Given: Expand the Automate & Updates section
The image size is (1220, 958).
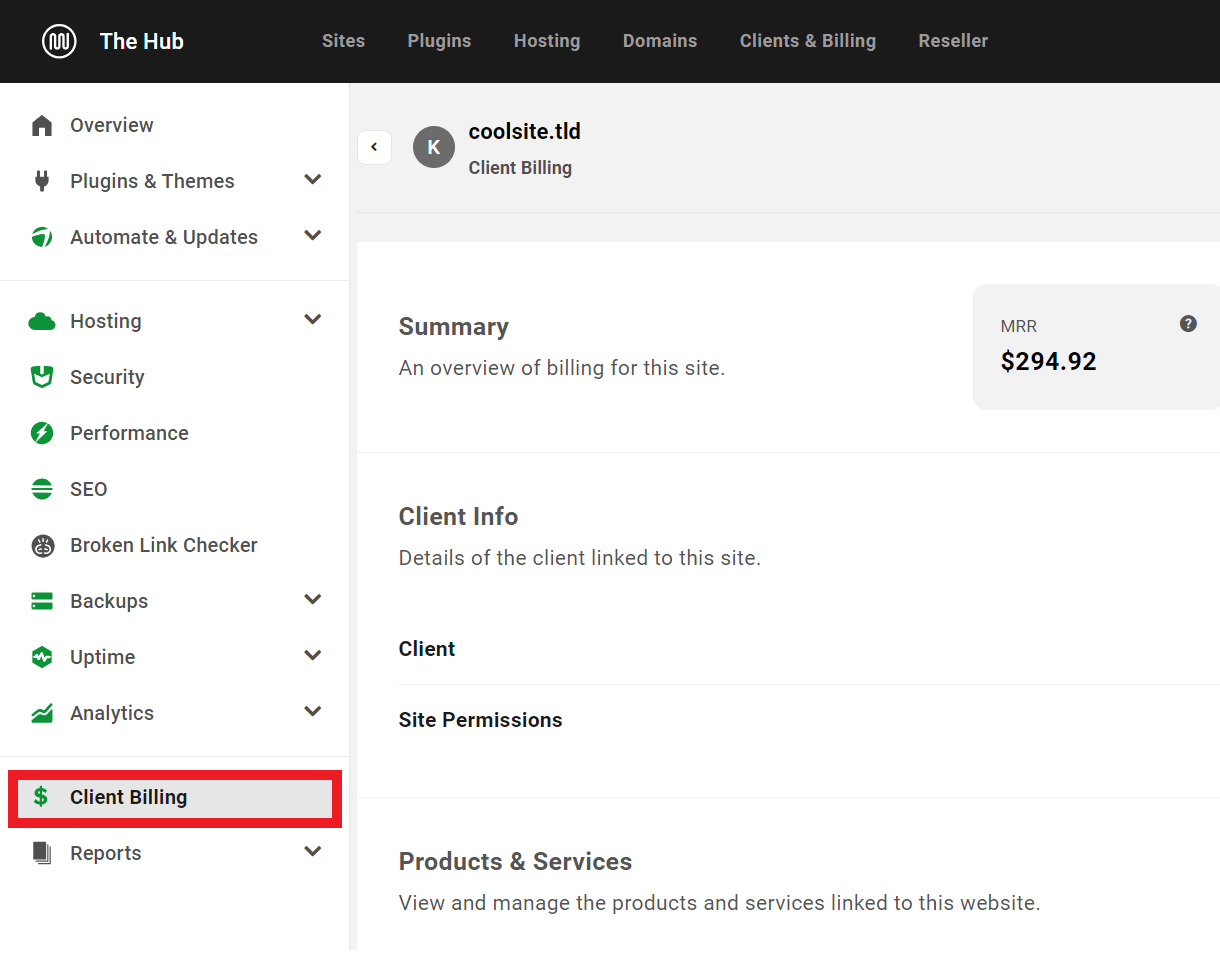Looking at the screenshot, I should [x=313, y=235].
